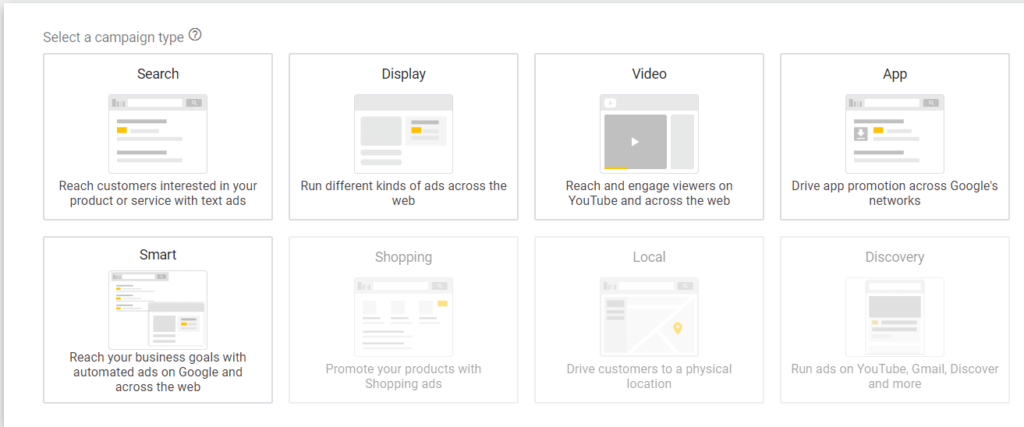Click the Discovery campaign illustration

click(895, 317)
